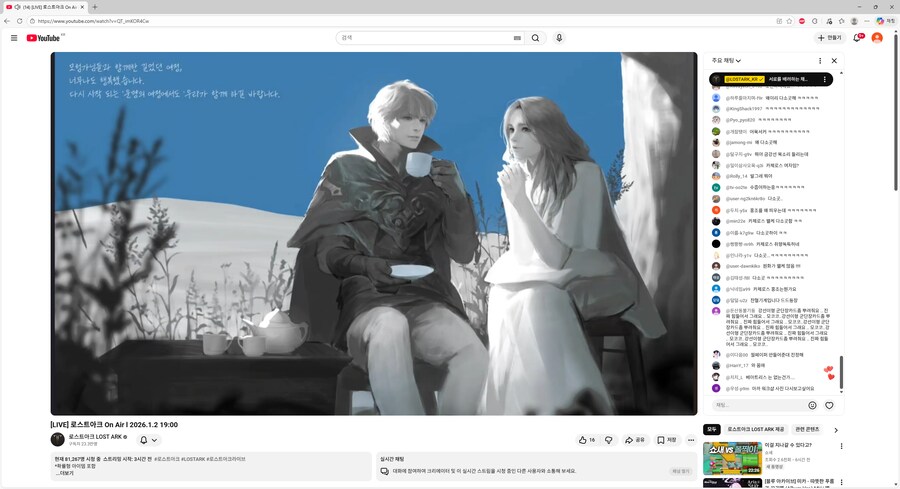Open the browser profile icon in toolbar
The image size is (900, 489).
click(x=854, y=21)
